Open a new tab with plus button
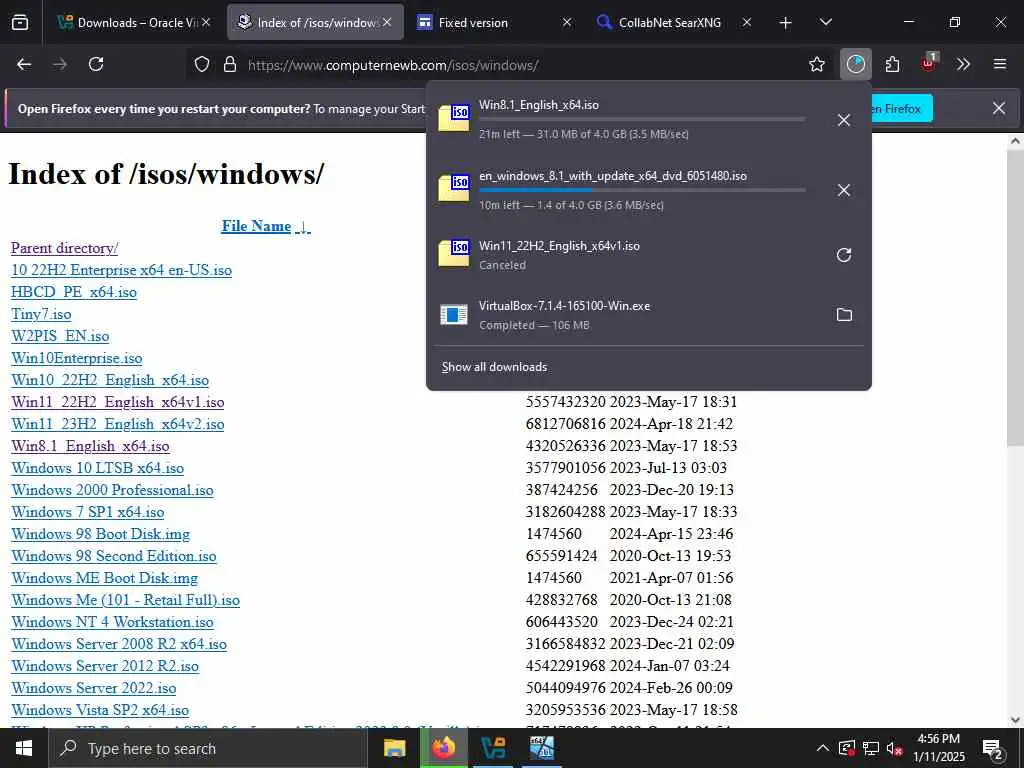1024x768 pixels. (x=786, y=23)
